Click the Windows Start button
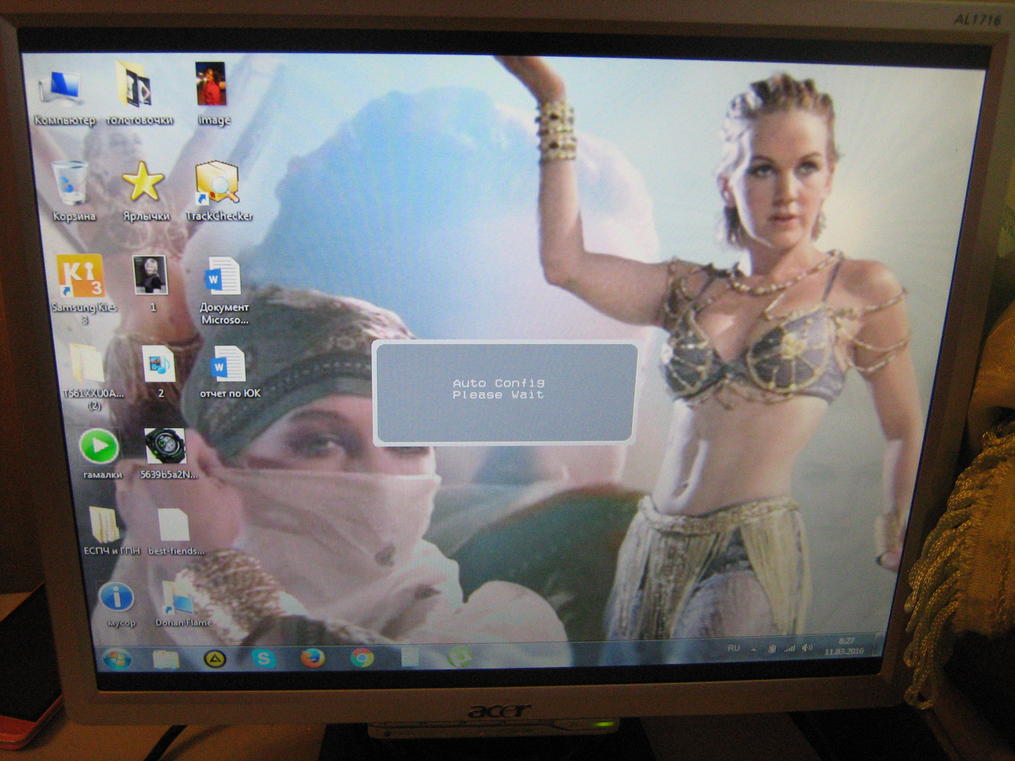This screenshot has height=761, width=1015. [x=117, y=659]
